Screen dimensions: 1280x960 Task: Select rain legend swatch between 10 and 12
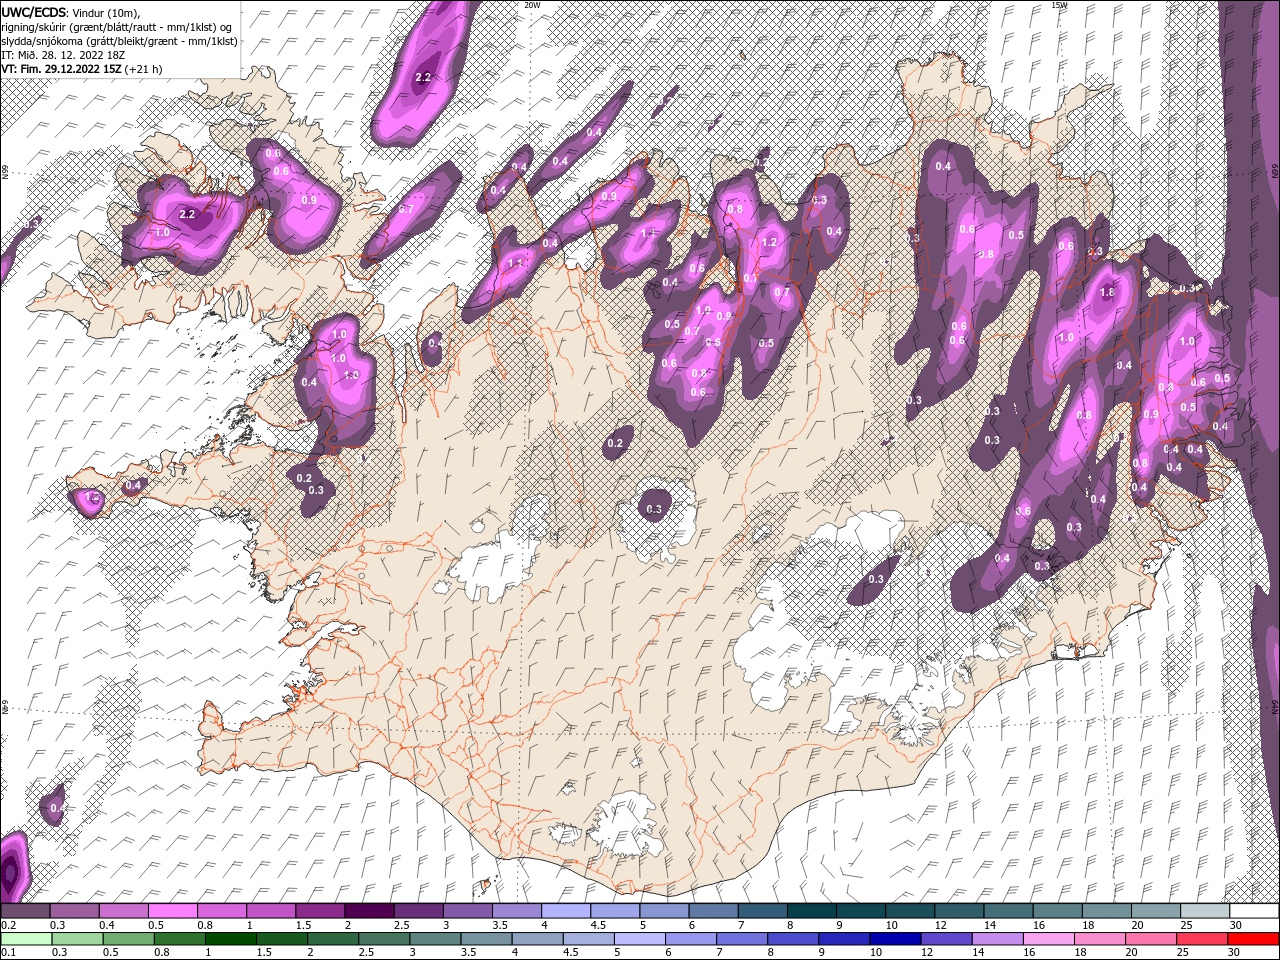click(896, 939)
